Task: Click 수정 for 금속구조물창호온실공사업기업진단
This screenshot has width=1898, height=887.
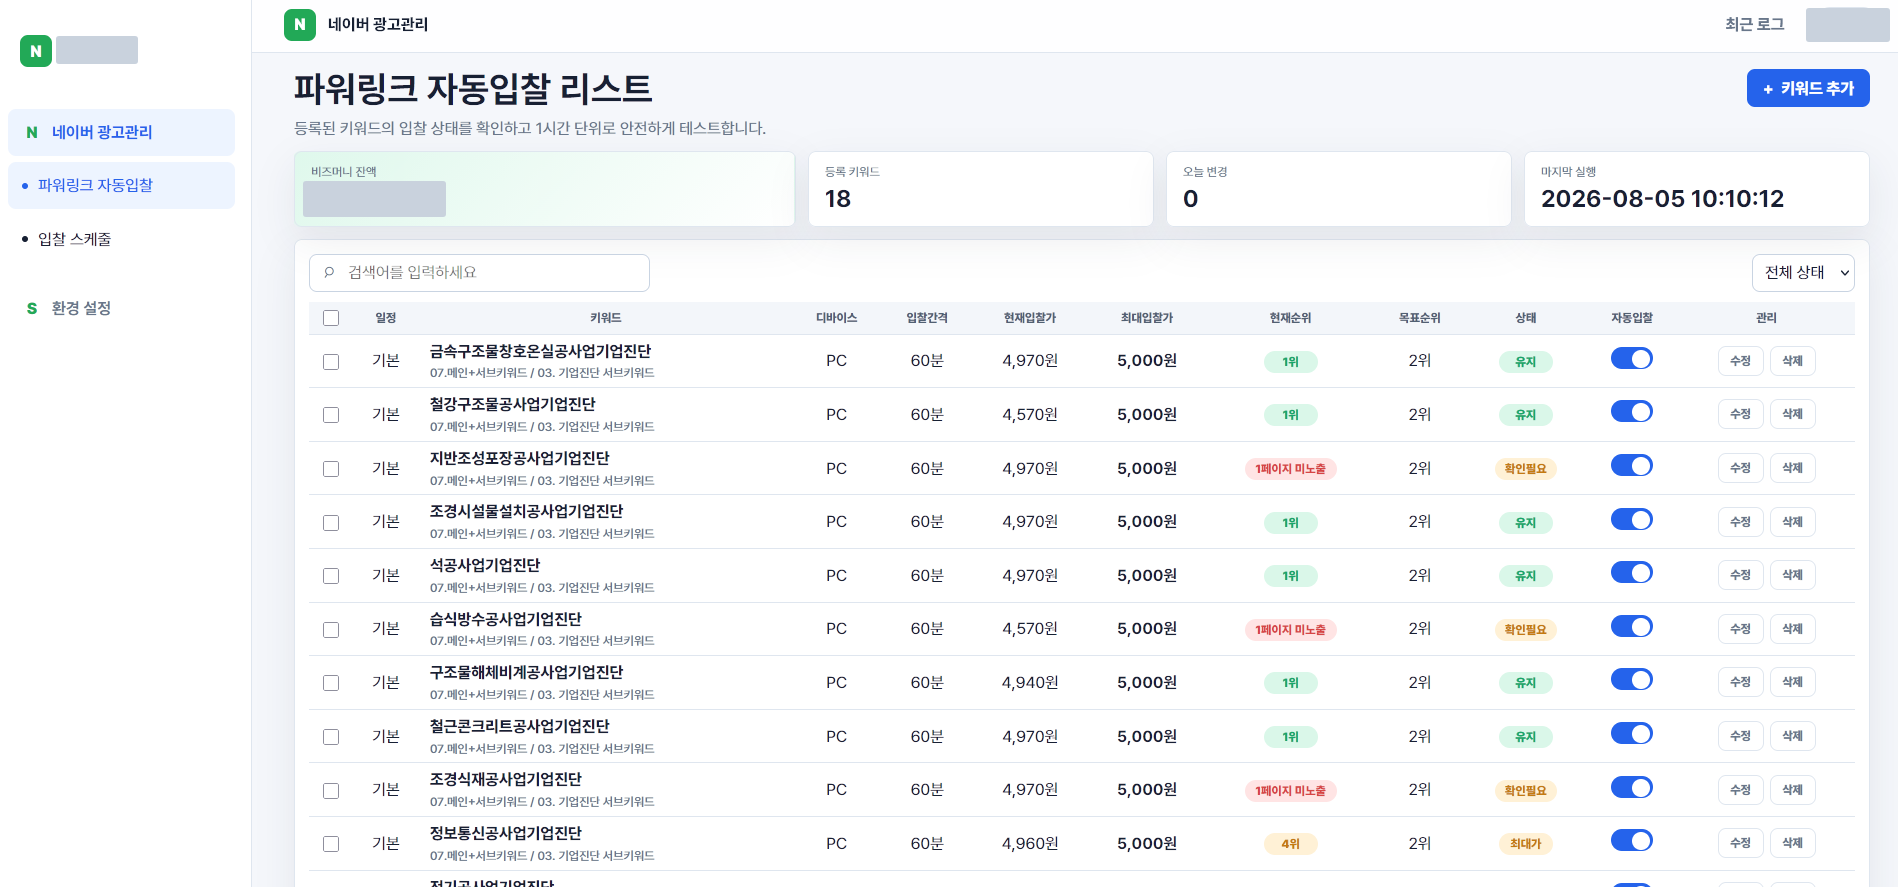Action: [x=1740, y=361]
